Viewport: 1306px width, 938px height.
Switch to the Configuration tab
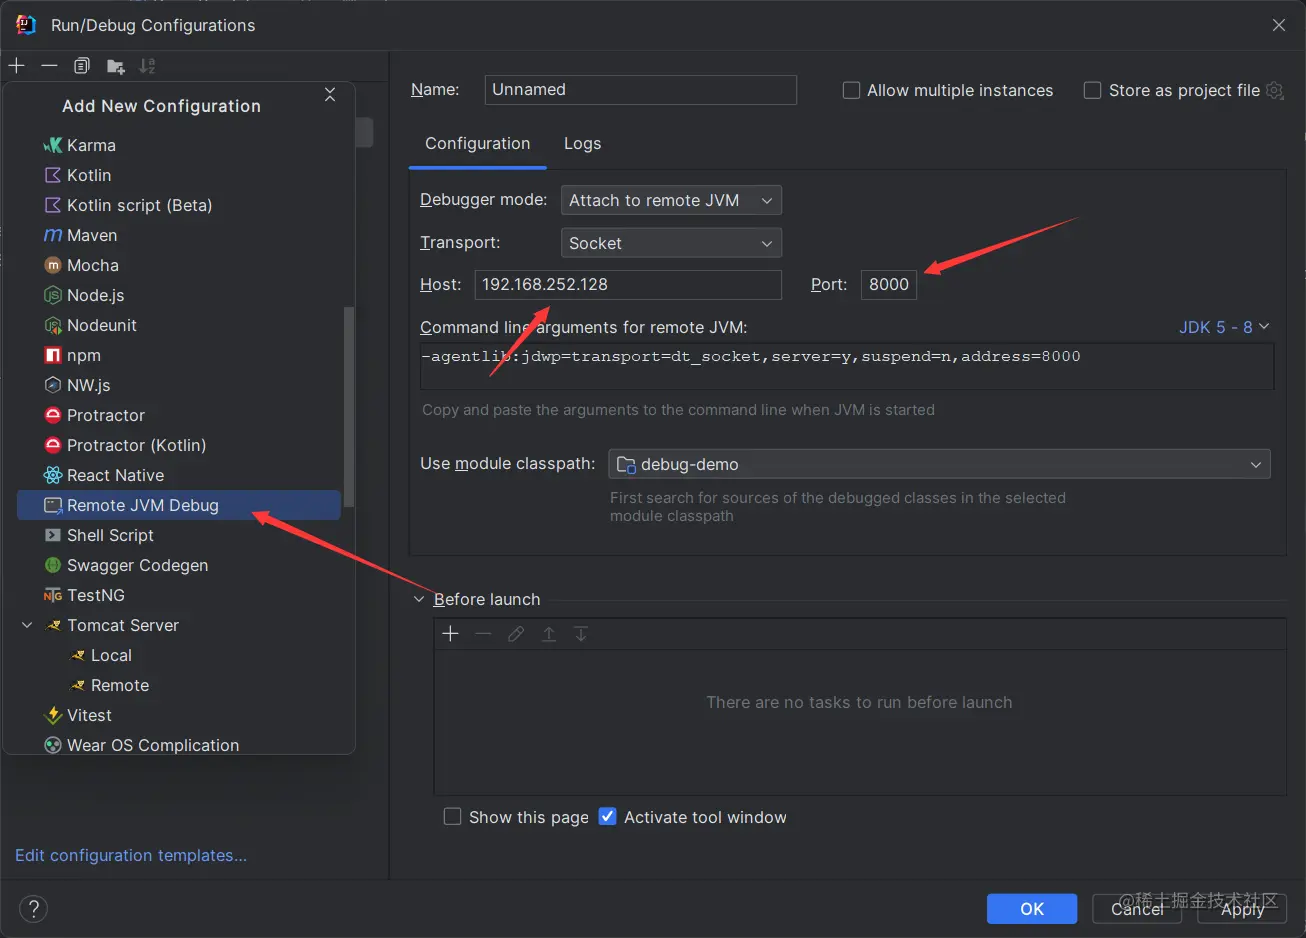[478, 143]
